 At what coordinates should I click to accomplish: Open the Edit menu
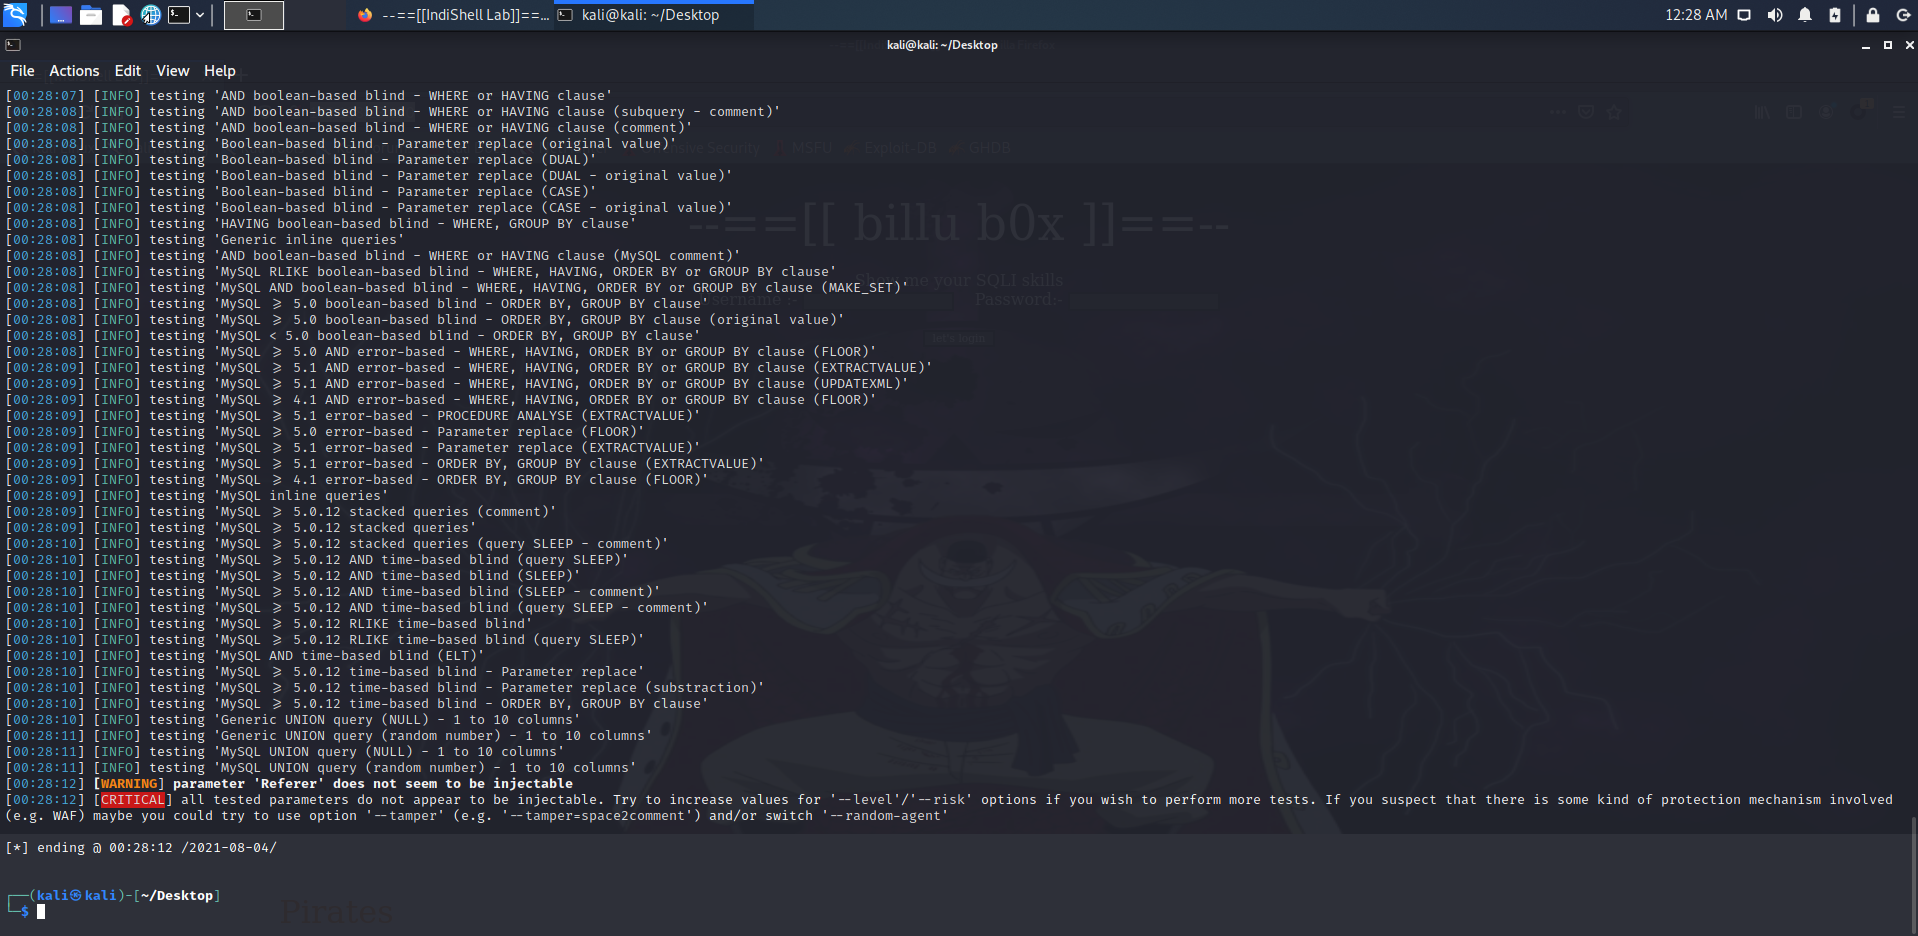coord(128,71)
